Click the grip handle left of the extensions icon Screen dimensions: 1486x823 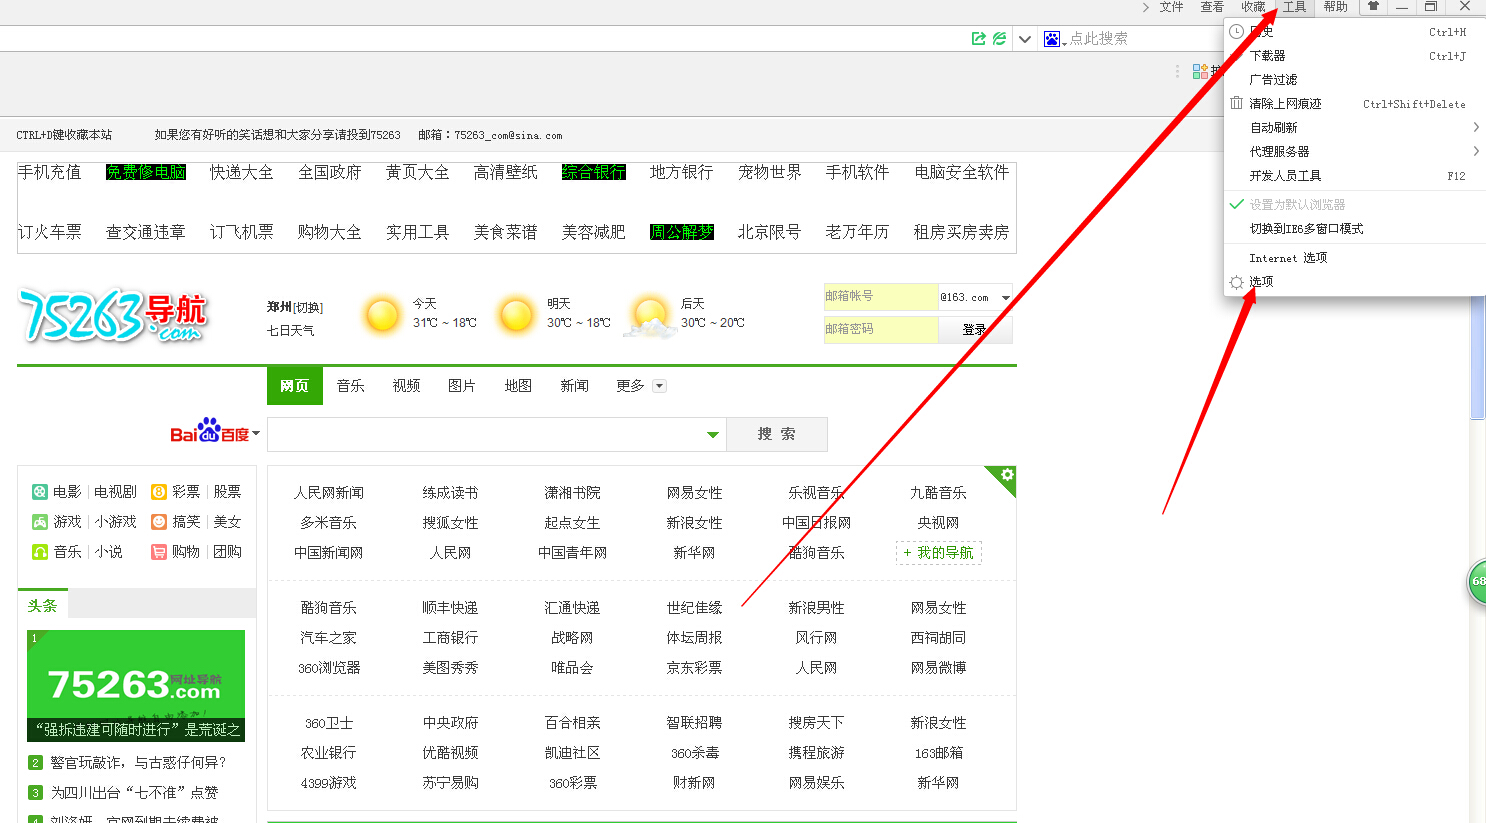[x=1177, y=71]
